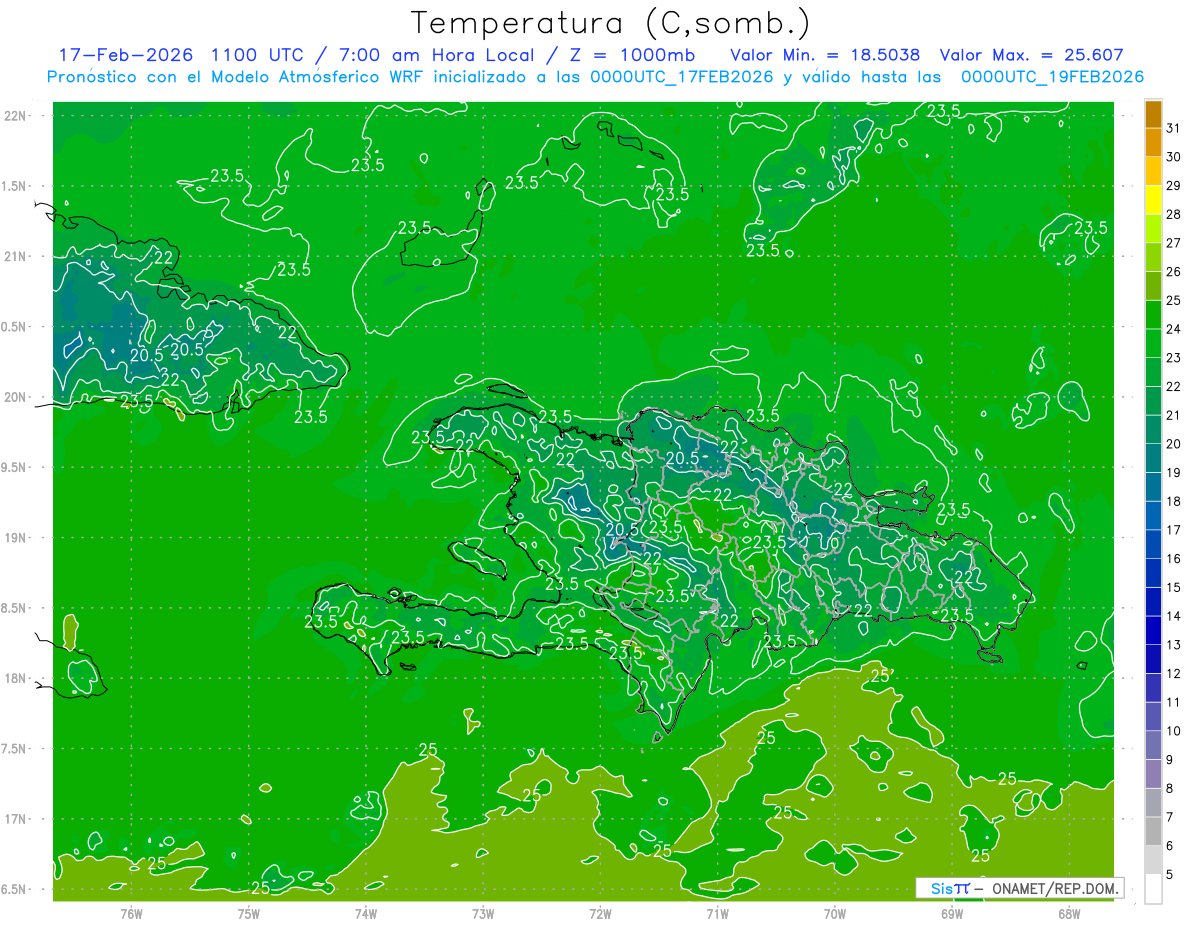Click the colorbar label "16"
The image size is (1200, 927).
coord(1174,559)
